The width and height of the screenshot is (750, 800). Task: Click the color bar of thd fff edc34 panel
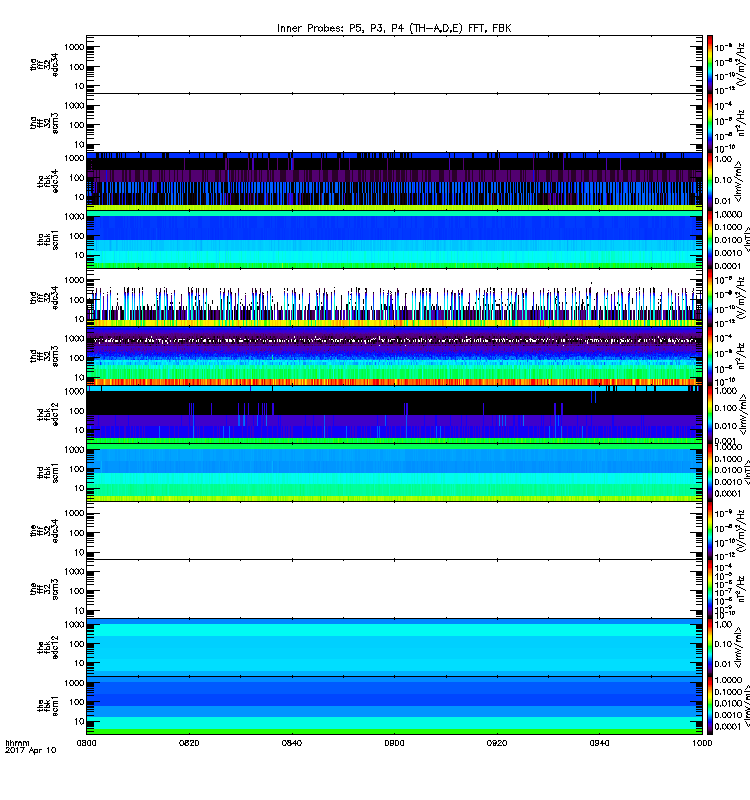pyautogui.click(x=710, y=298)
